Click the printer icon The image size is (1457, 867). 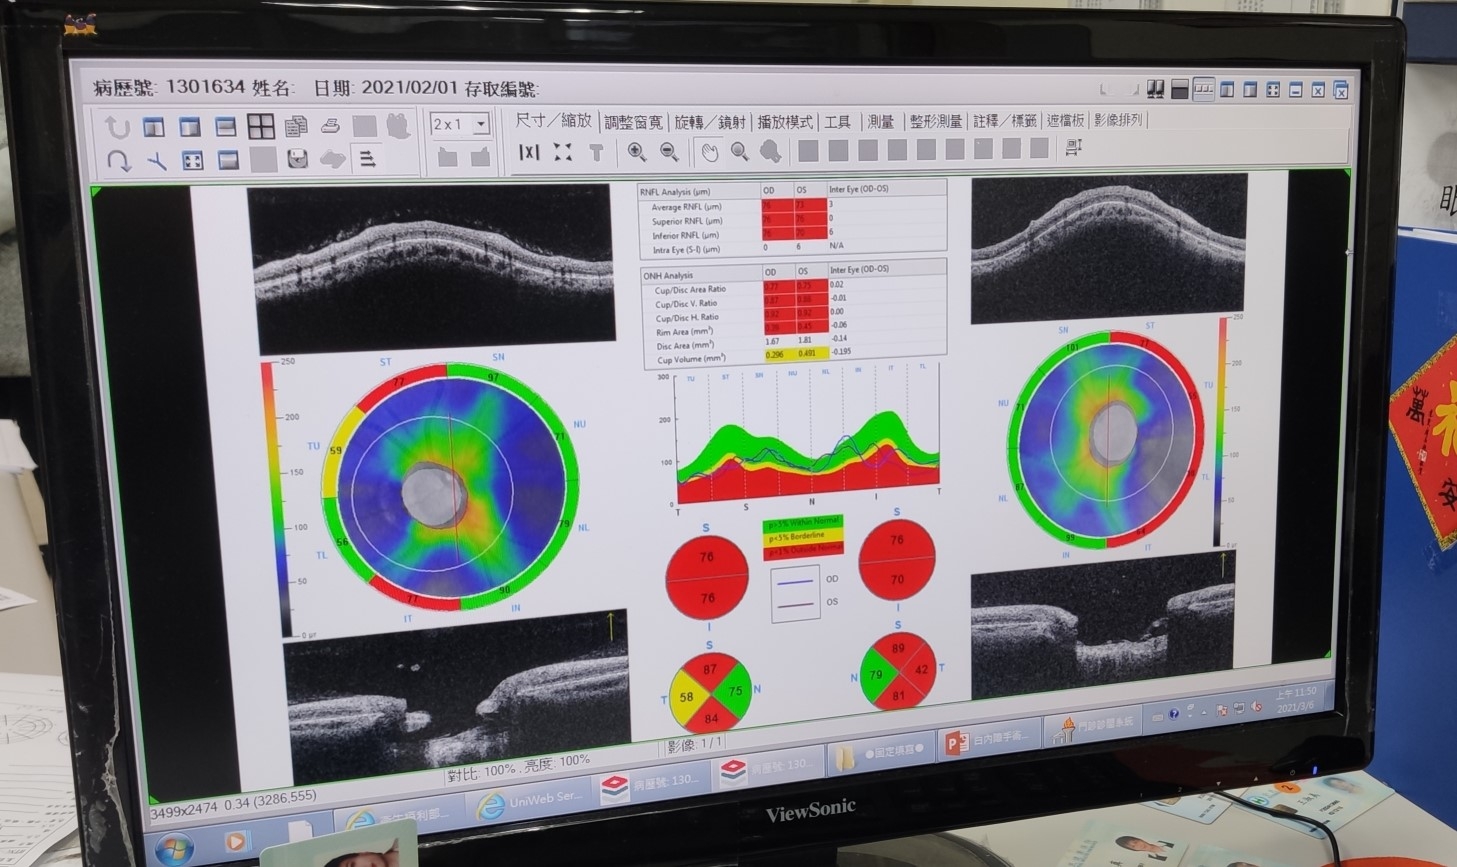coord(331,126)
